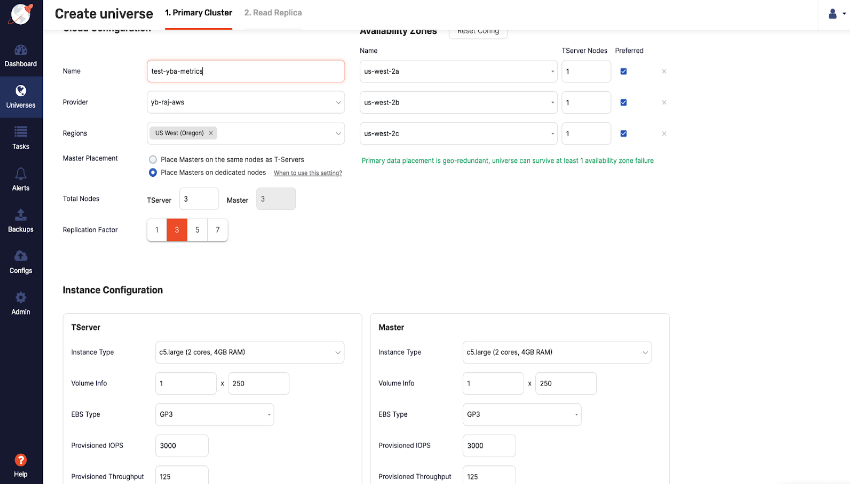Select Primary Cluster tab
This screenshot has width=850, height=484.
coord(198,13)
